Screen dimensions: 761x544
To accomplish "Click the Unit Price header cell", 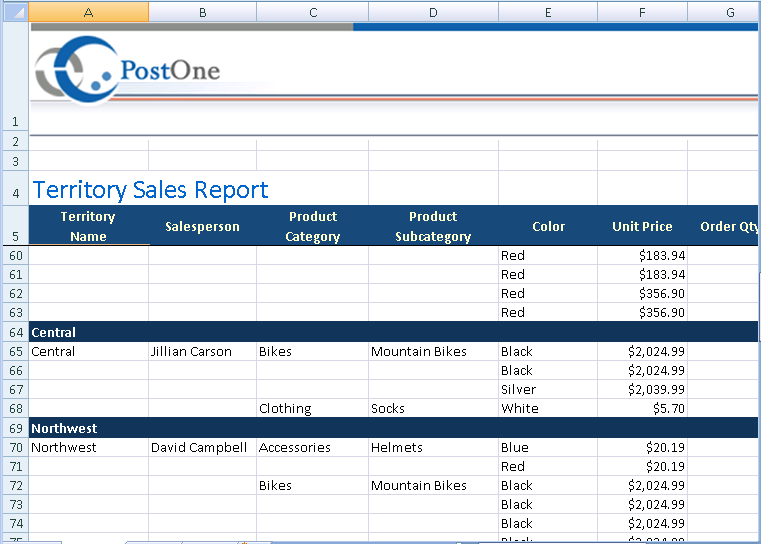I will [x=642, y=226].
